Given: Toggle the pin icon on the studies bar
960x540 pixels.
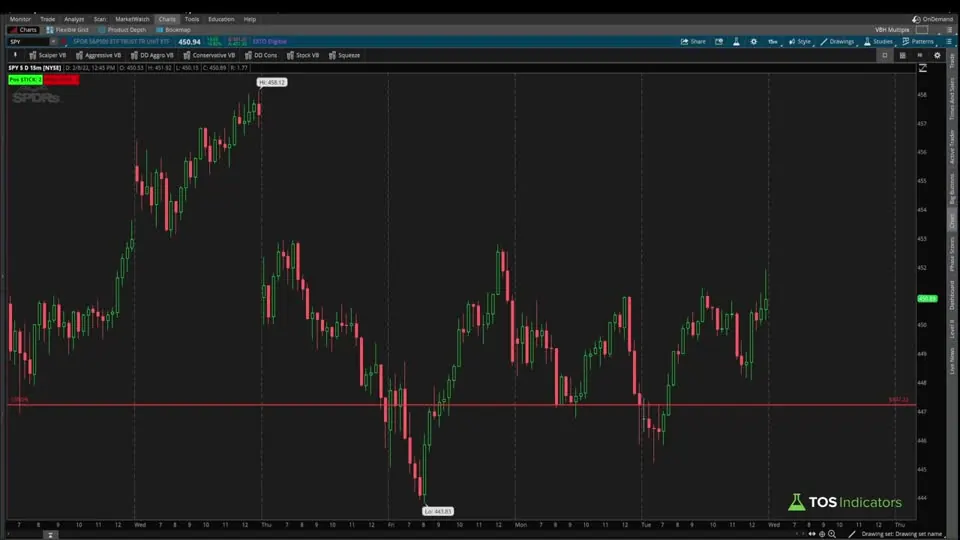Looking at the screenshot, I should click(15, 55).
